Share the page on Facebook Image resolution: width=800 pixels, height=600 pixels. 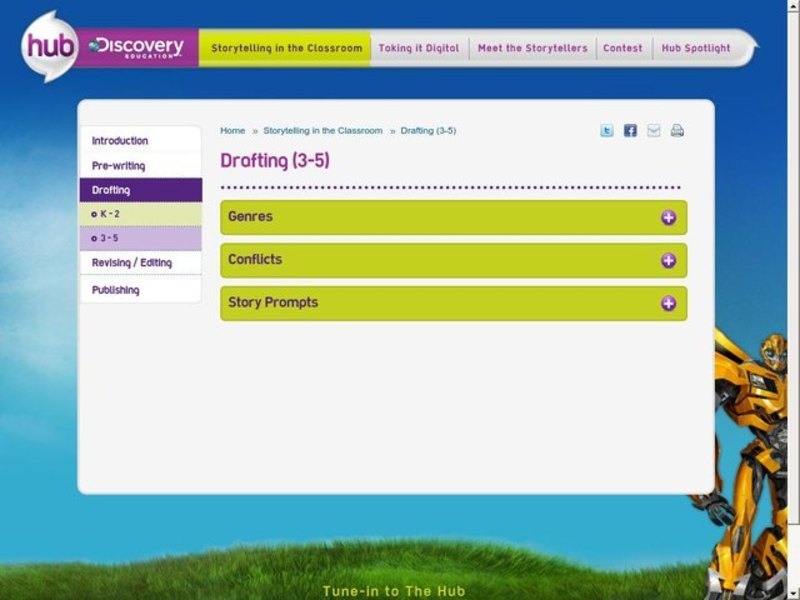click(x=630, y=130)
